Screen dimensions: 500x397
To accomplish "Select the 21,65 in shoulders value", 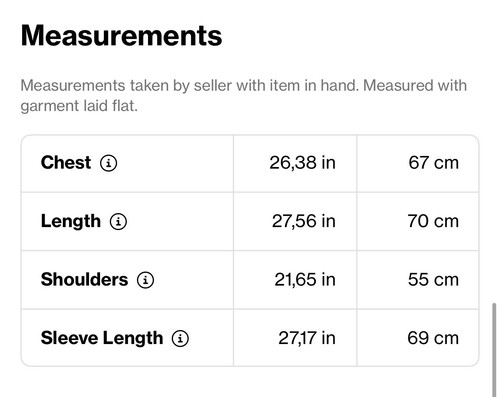I will tap(305, 280).
